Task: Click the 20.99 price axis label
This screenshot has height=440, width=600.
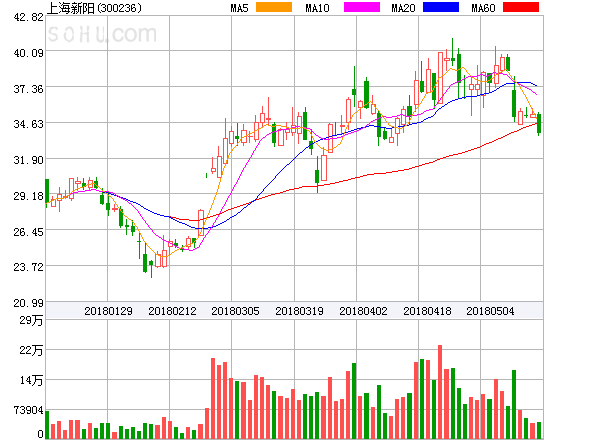Action: [x=29, y=303]
